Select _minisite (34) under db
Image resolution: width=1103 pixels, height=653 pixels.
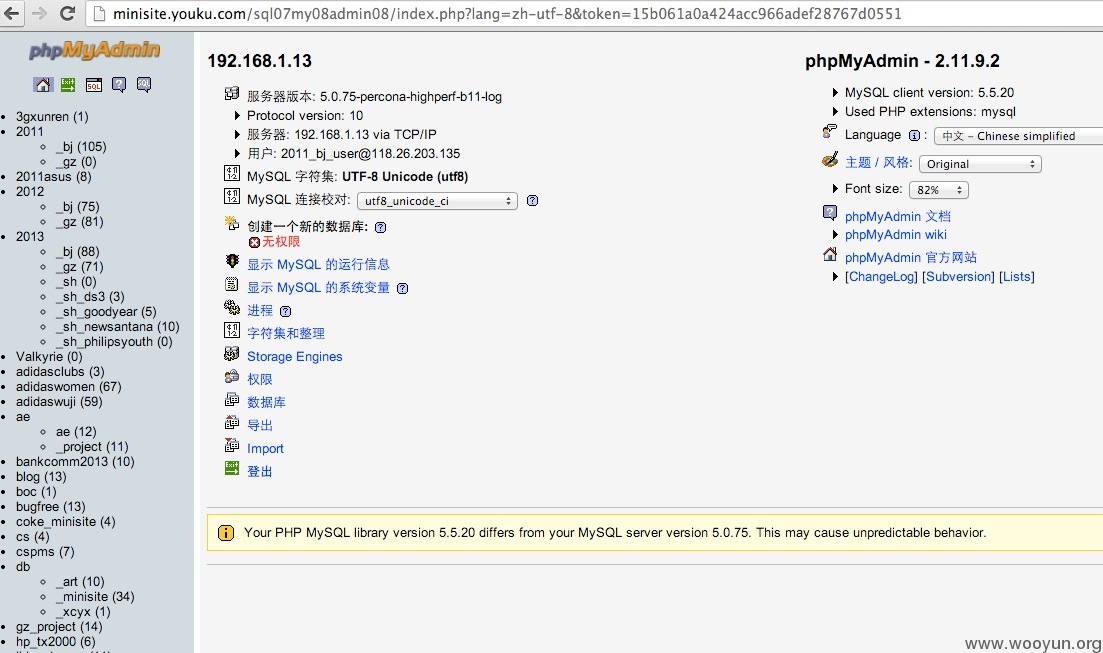click(95, 597)
